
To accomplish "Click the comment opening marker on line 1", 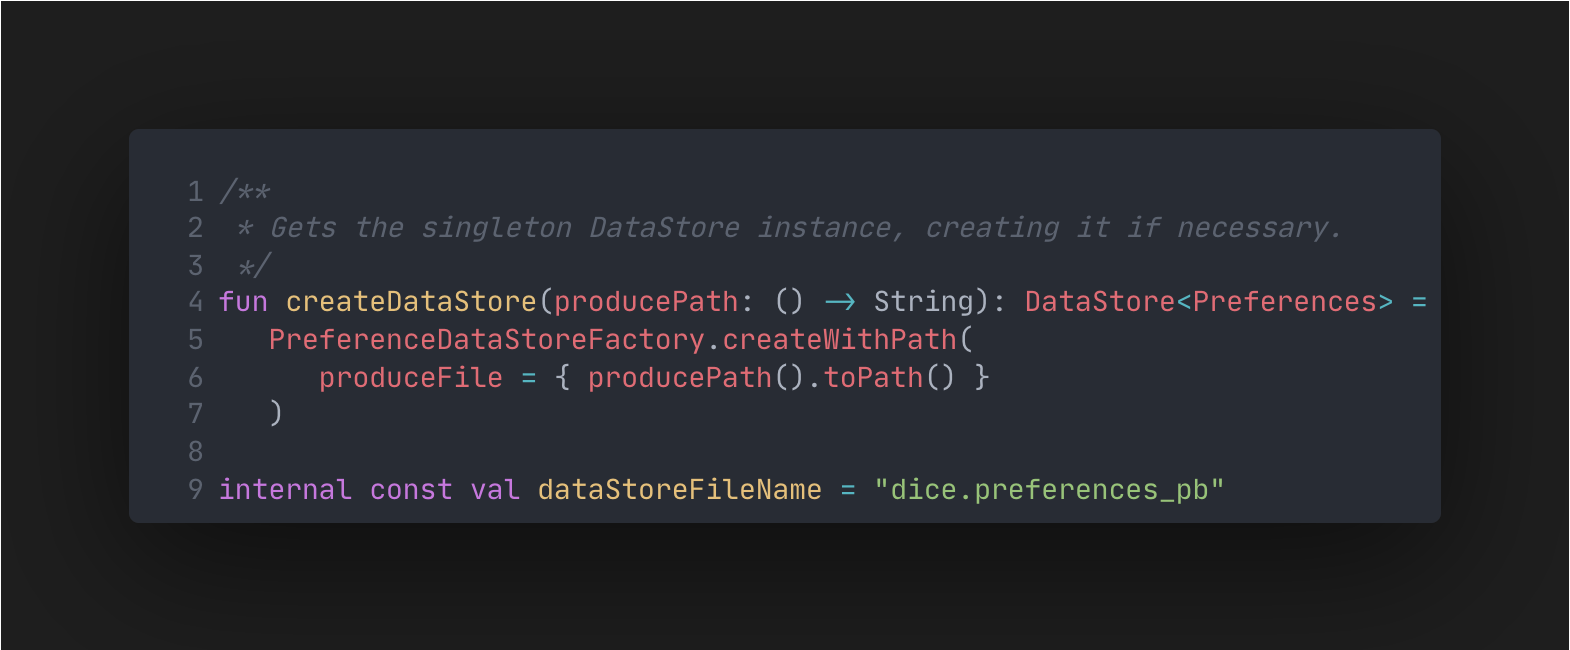I will click(x=245, y=190).
